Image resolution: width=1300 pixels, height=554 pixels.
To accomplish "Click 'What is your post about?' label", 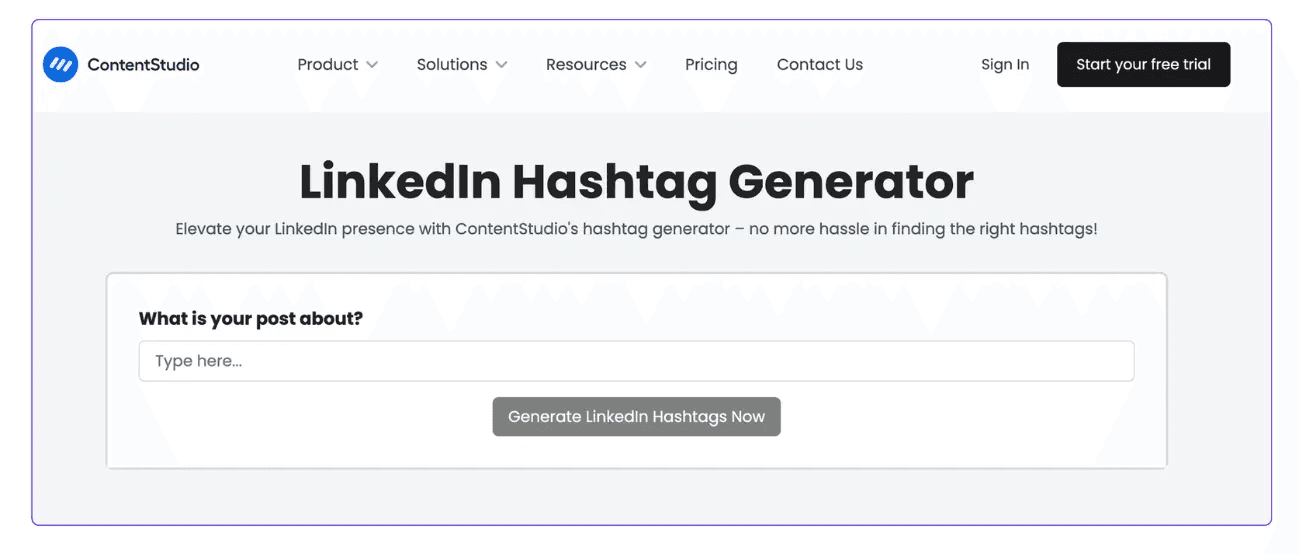I will point(251,319).
